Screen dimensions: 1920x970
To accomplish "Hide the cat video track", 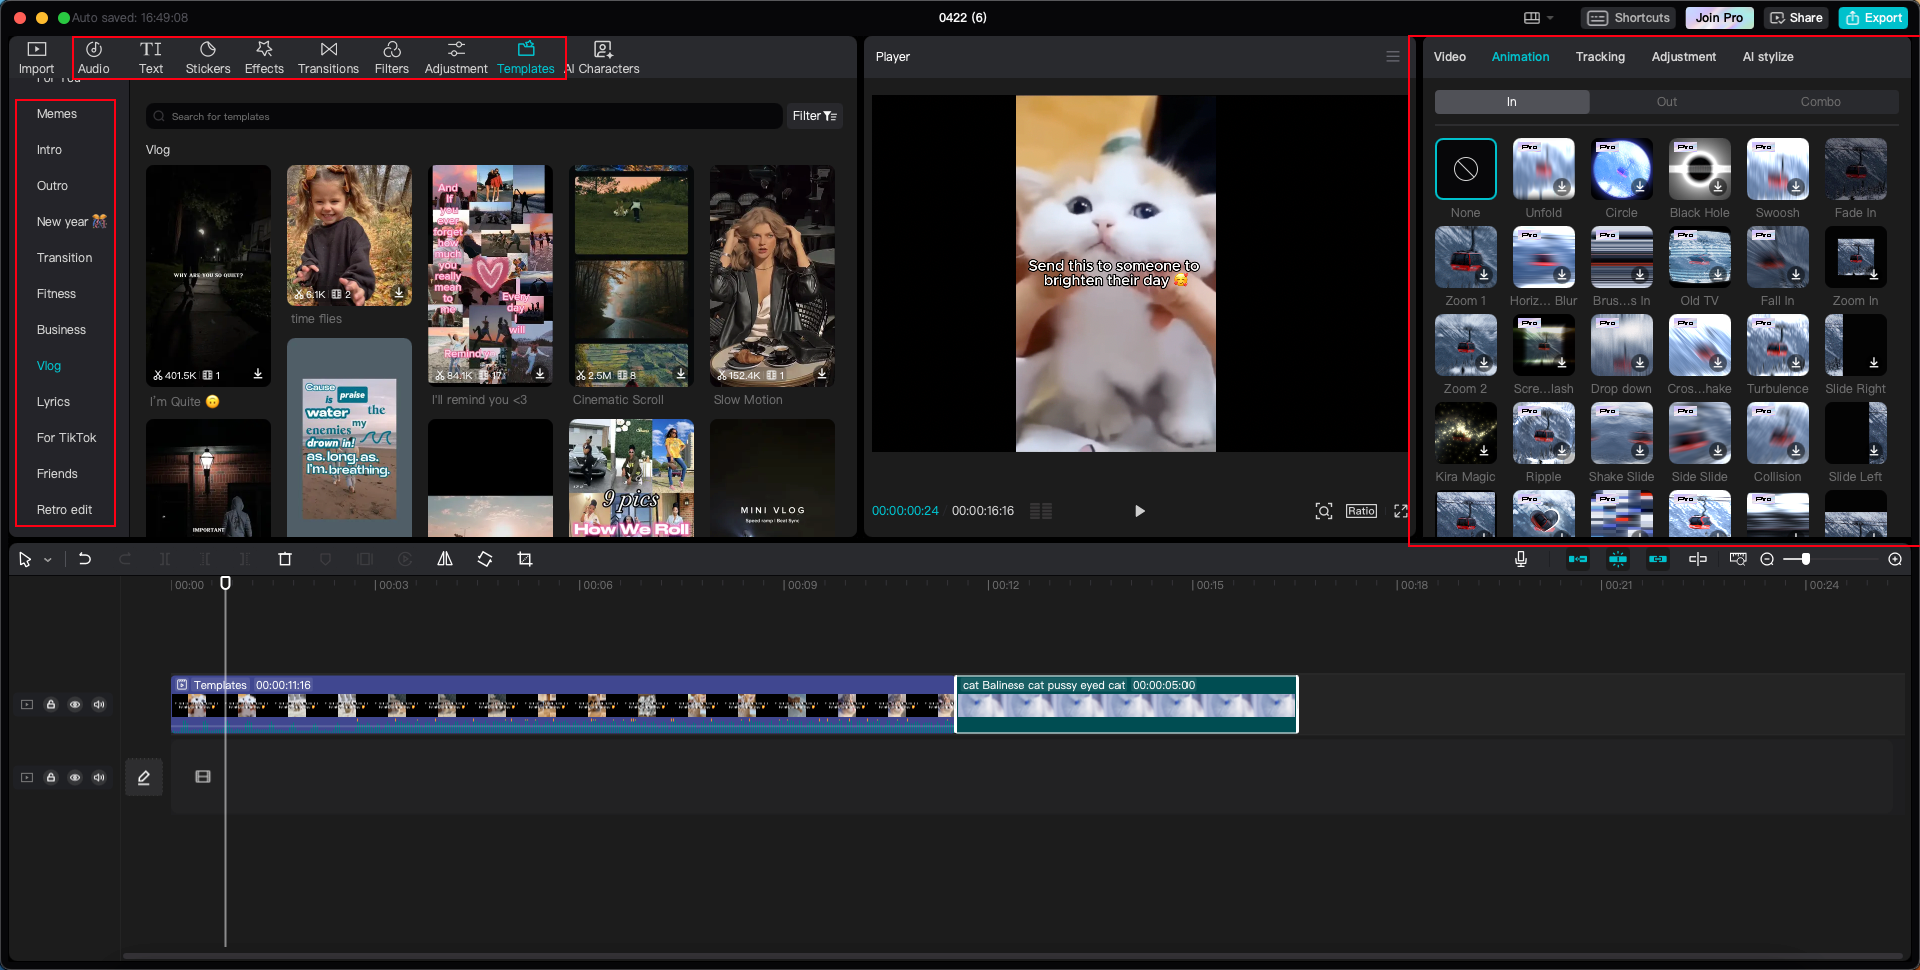I will [75, 704].
